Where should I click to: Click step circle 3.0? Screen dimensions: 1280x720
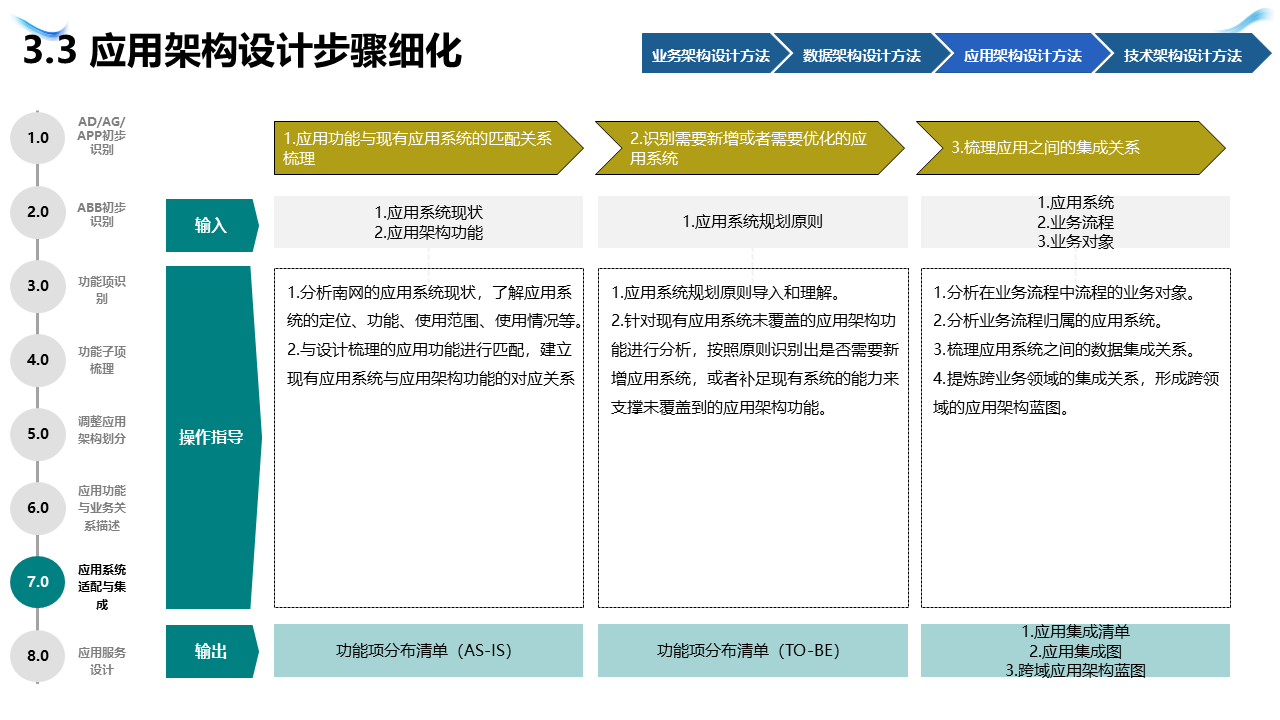pyautogui.click(x=38, y=285)
